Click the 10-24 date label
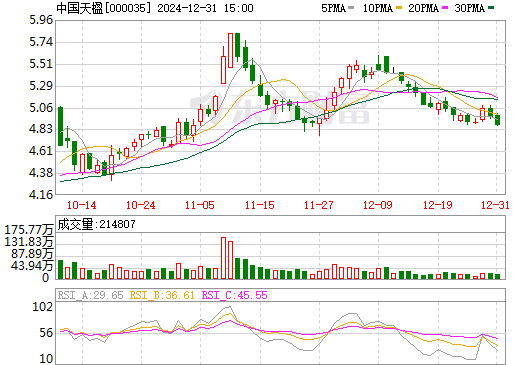This screenshot has width=520, height=365. [x=141, y=205]
